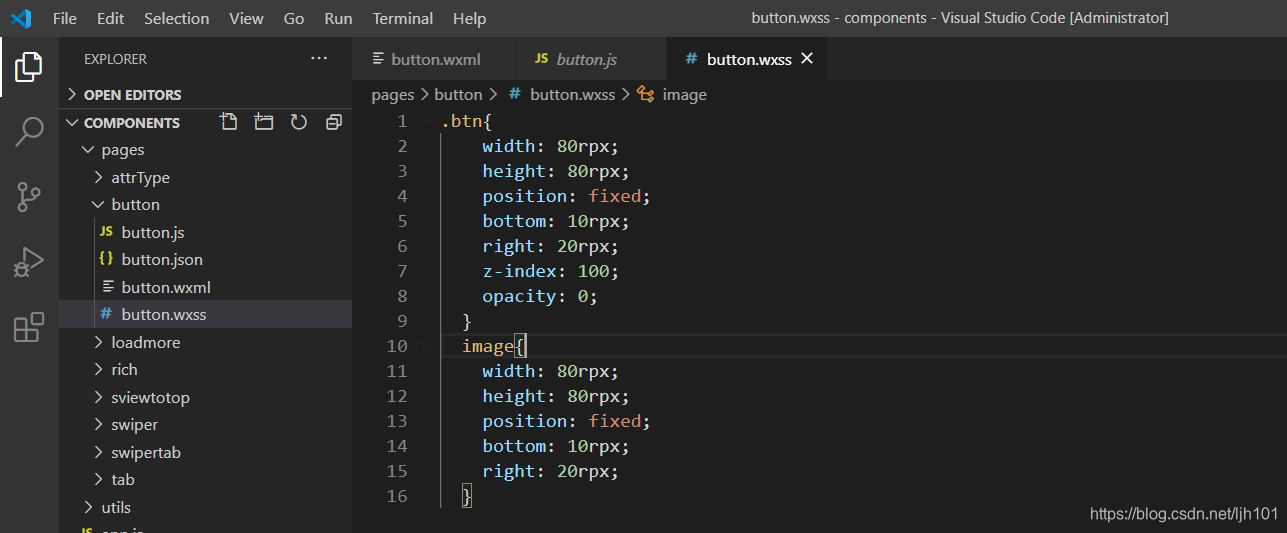
Task: Open the Terminal menu
Action: (x=403, y=18)
